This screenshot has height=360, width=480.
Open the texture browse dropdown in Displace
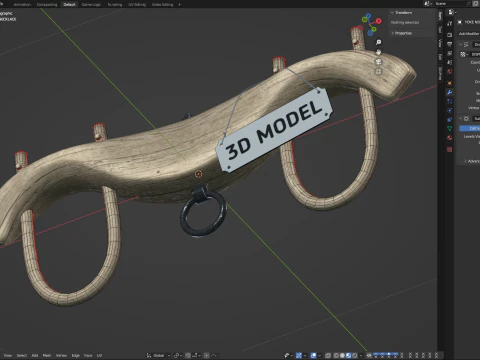[x=463, y=54]
